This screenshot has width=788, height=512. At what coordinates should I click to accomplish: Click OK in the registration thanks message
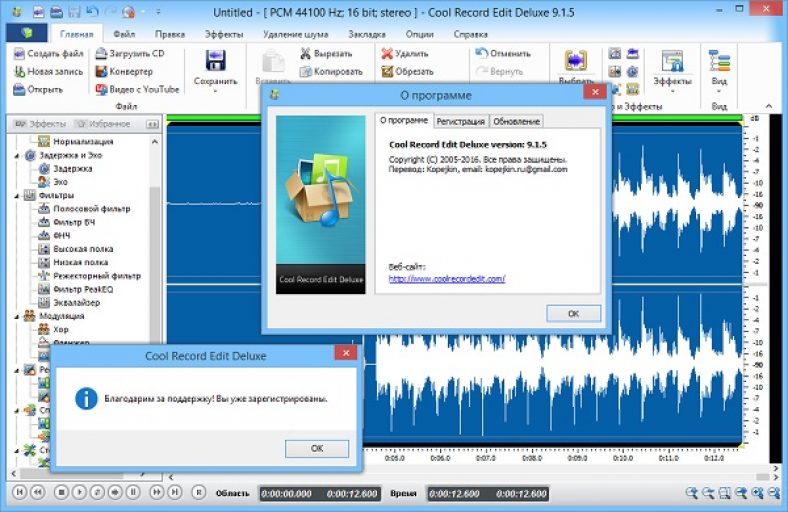coord(316,448)
